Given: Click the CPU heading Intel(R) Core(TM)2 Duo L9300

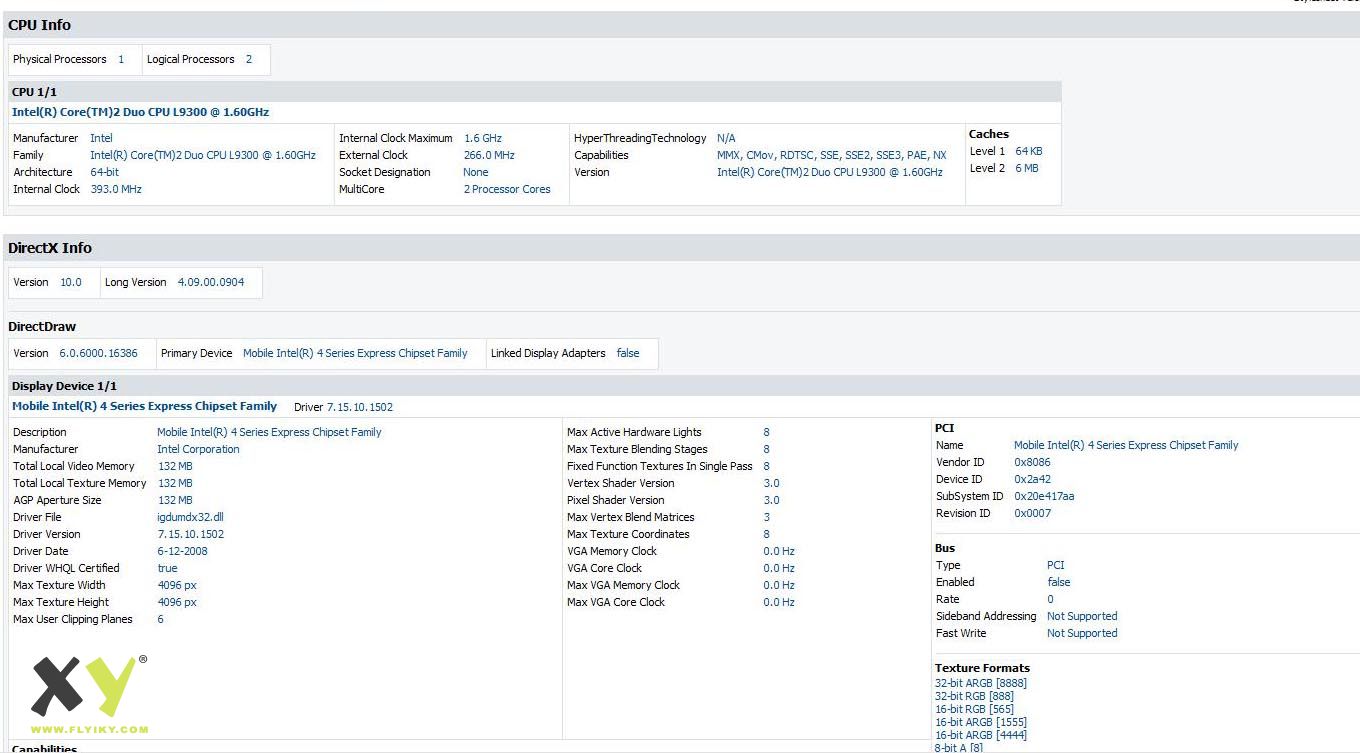Looking at the screenshot, I should [140, 112].
